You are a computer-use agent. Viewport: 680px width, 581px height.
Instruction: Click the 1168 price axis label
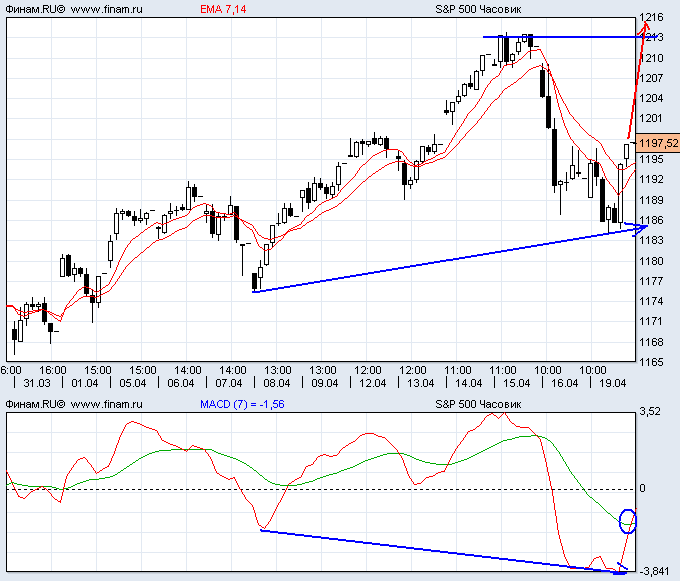[651, 342]
